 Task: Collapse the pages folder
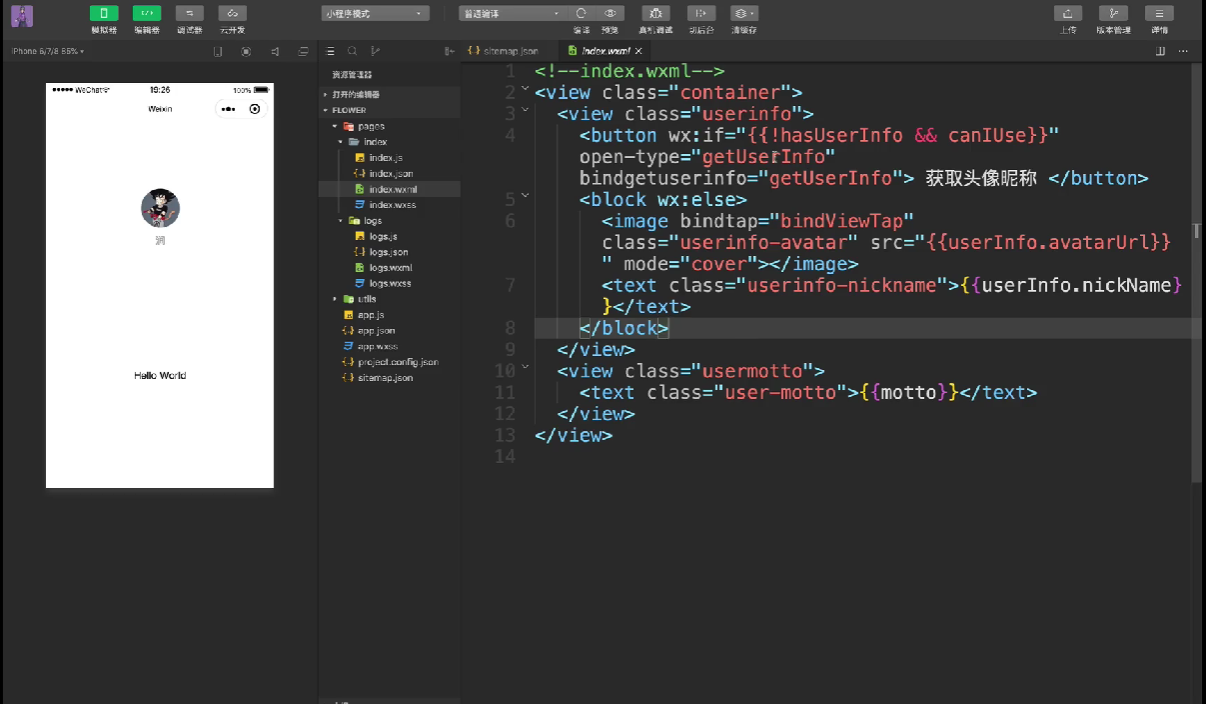[x=389, y=126]
